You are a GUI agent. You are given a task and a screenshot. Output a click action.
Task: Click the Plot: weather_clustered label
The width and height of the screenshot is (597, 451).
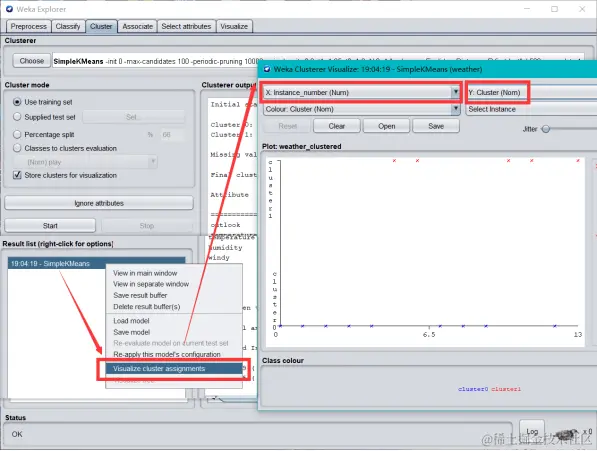tap(302, 147)
